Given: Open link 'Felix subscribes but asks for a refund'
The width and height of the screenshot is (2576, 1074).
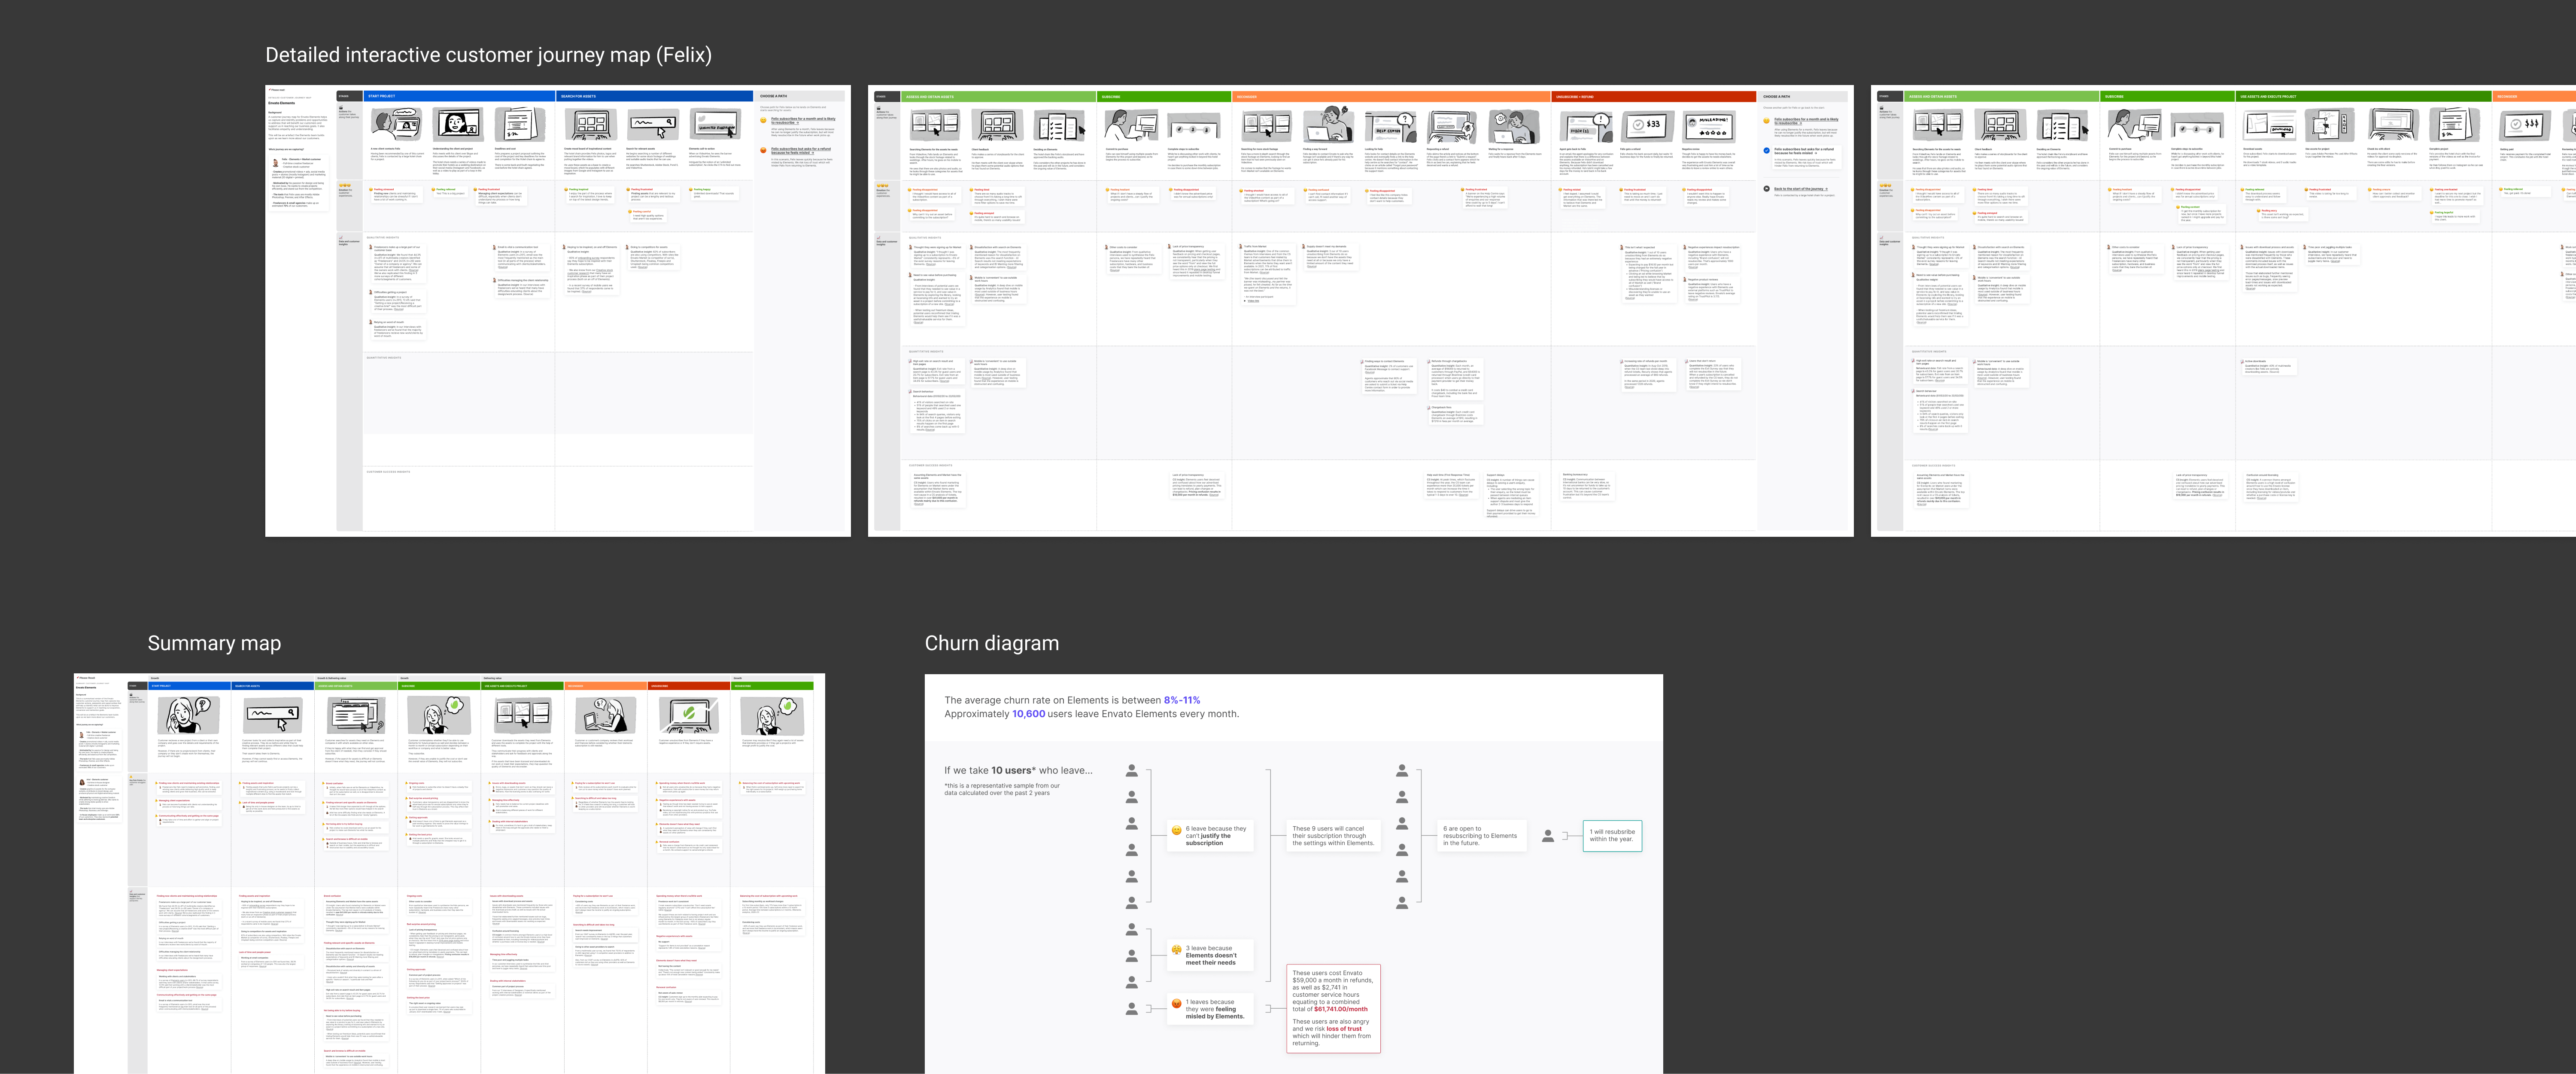Looking at the screenshot, I should pyautogui.click(x=801, y=151).
